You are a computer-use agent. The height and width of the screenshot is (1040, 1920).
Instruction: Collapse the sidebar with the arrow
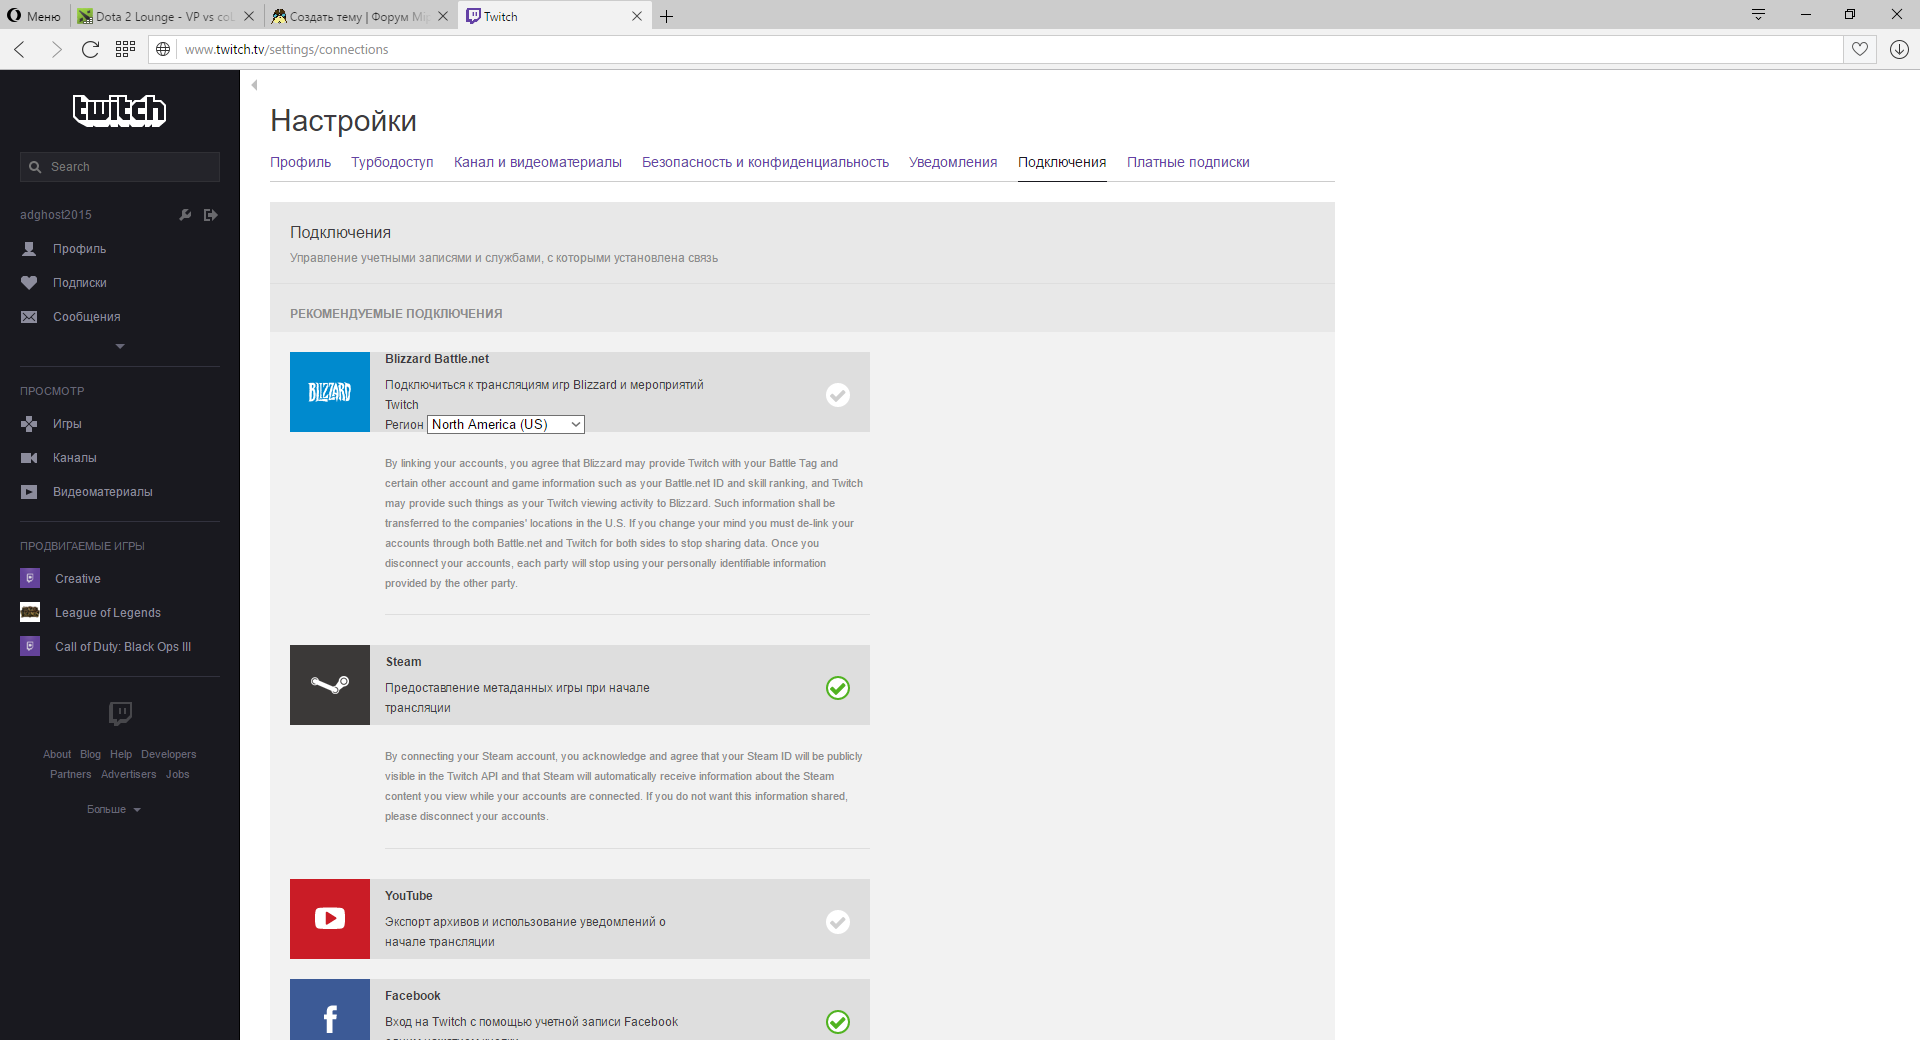coord(255,85)
